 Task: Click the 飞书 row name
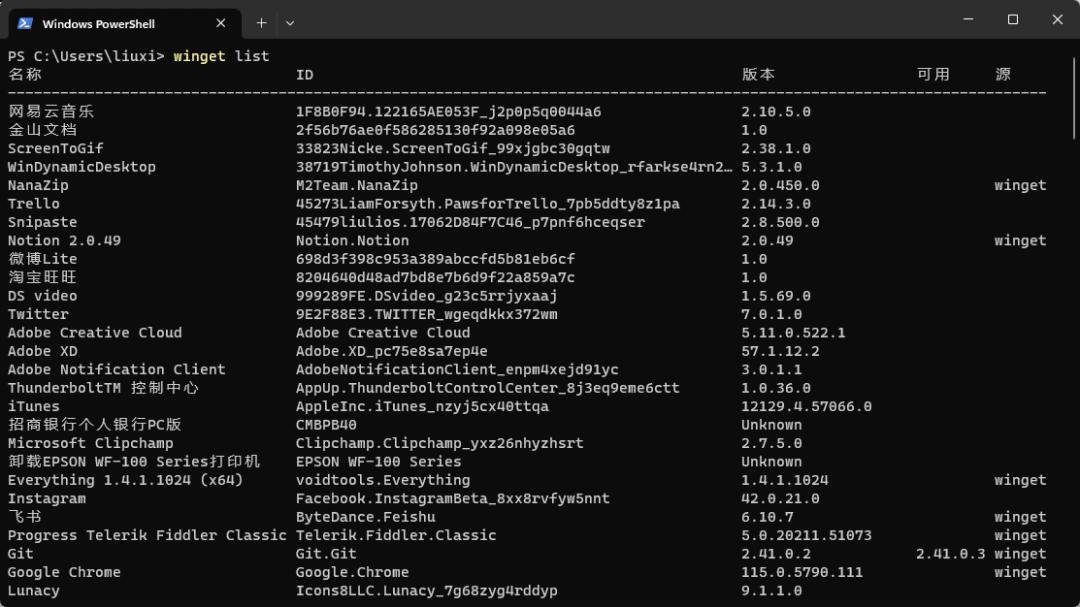pyautogui.click(x=25, y=517)
